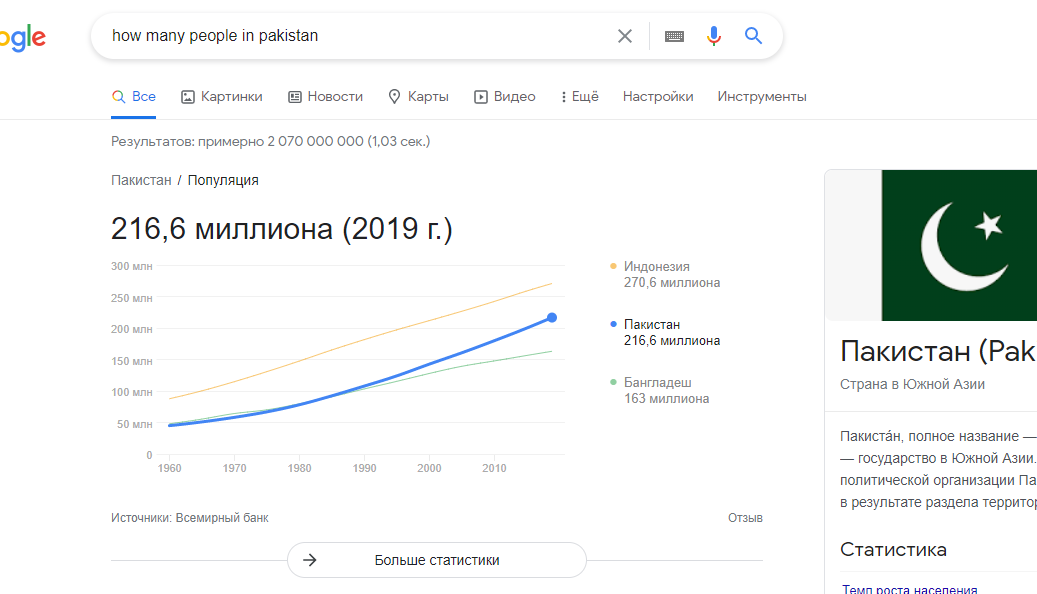Click Бангладеш legend entry with green dot

[x=657, y=383]
